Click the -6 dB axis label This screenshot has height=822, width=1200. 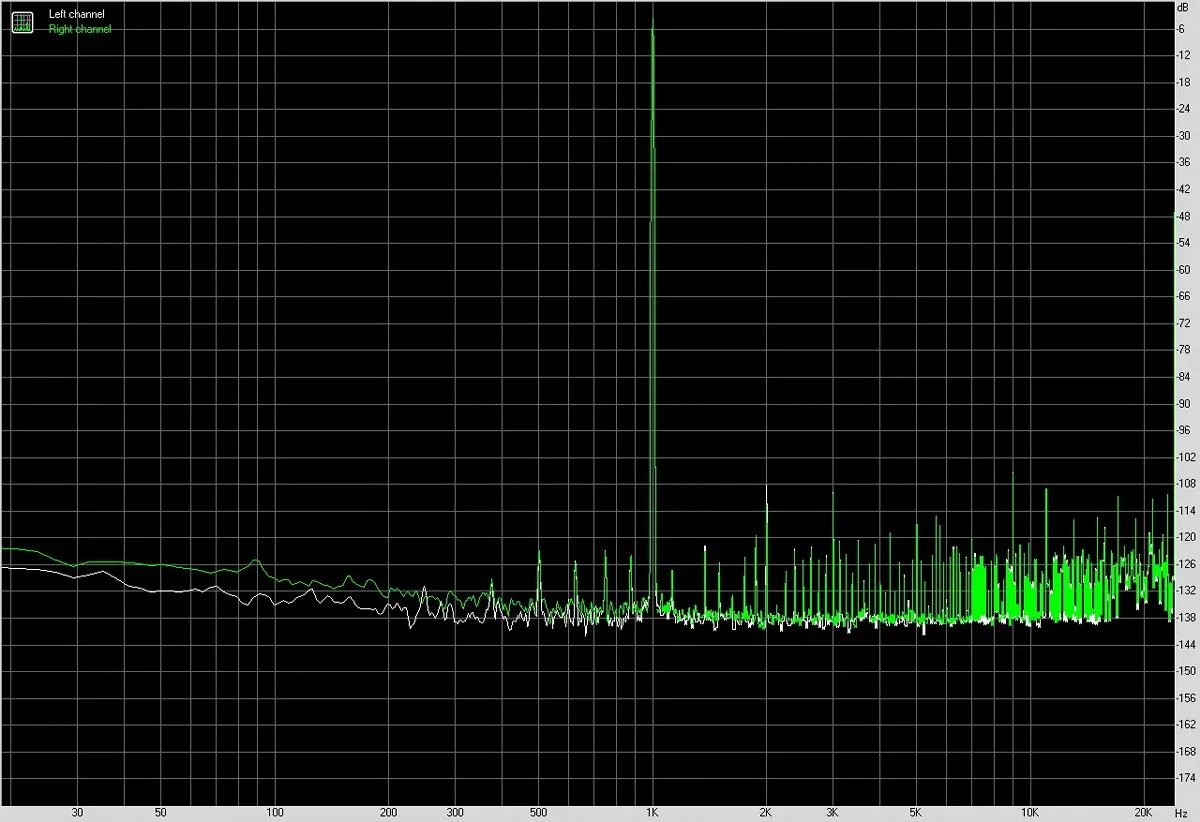coord(1183,28)
